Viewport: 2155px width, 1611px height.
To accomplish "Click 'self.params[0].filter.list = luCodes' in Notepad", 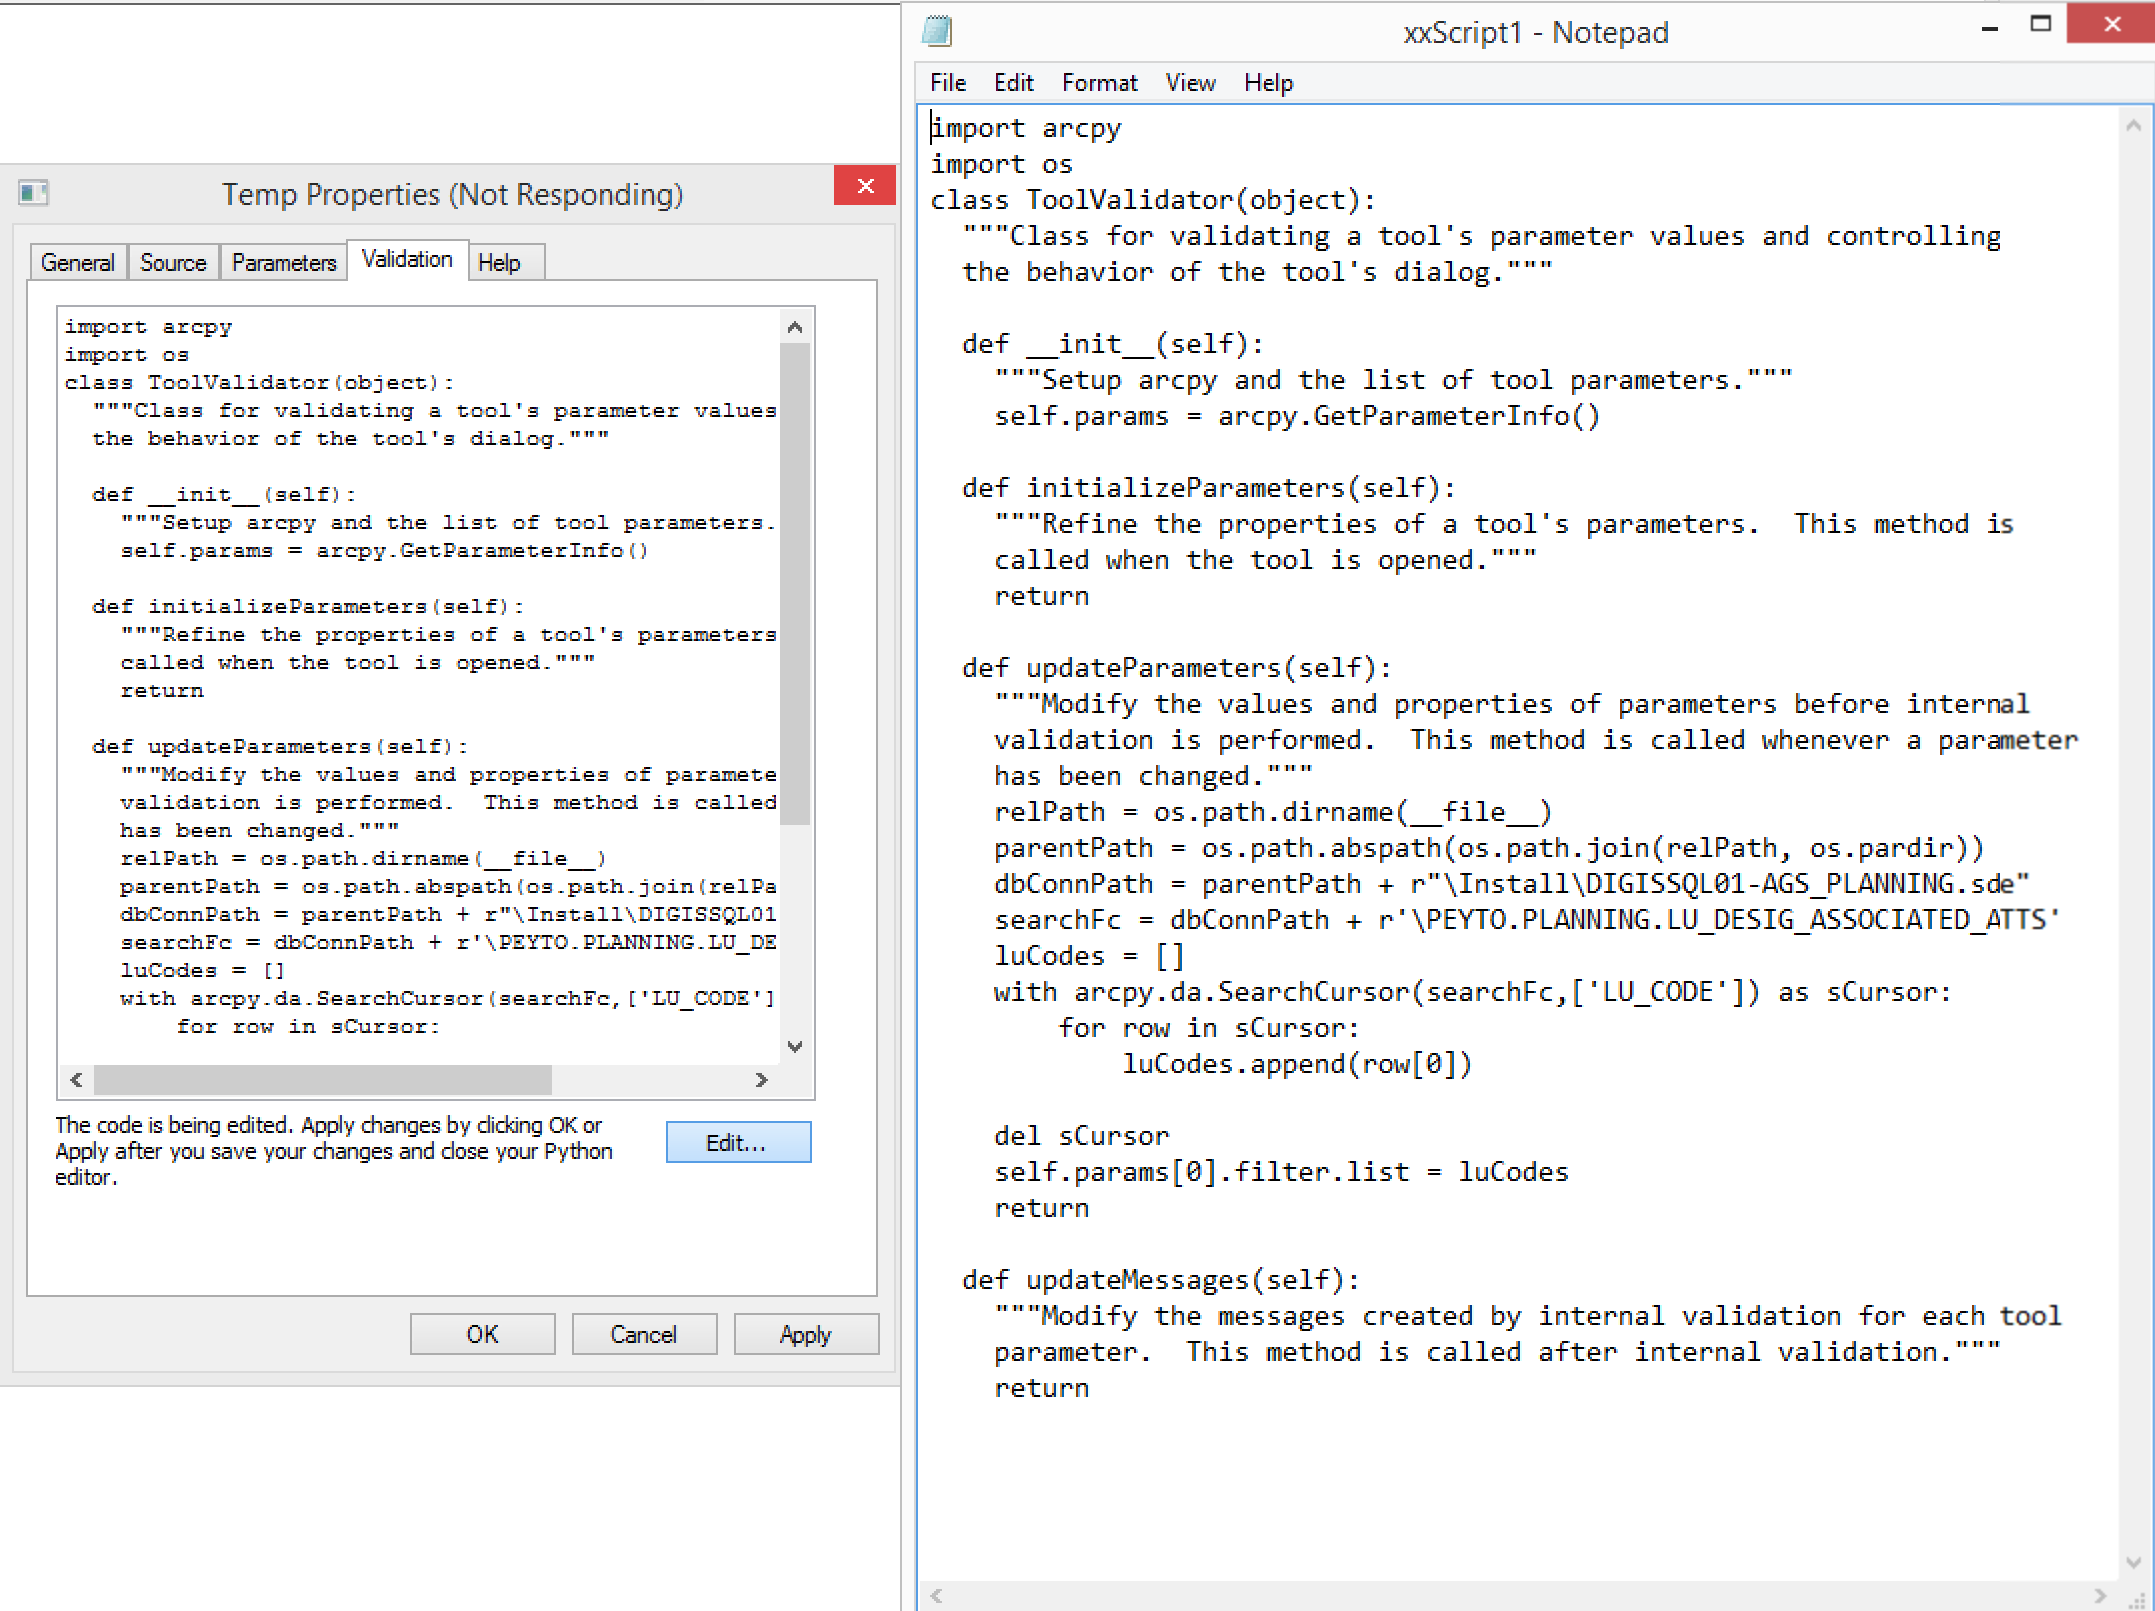I will (1281, 1173).
